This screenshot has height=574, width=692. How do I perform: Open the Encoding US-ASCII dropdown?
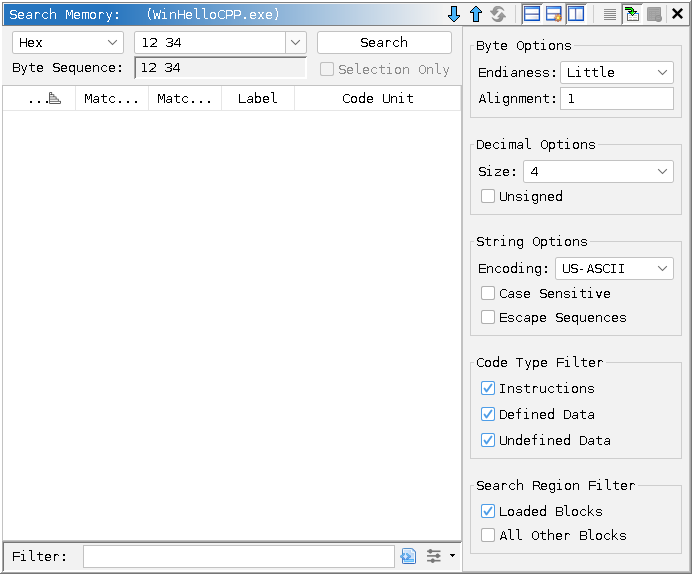(x=614, y=269)
